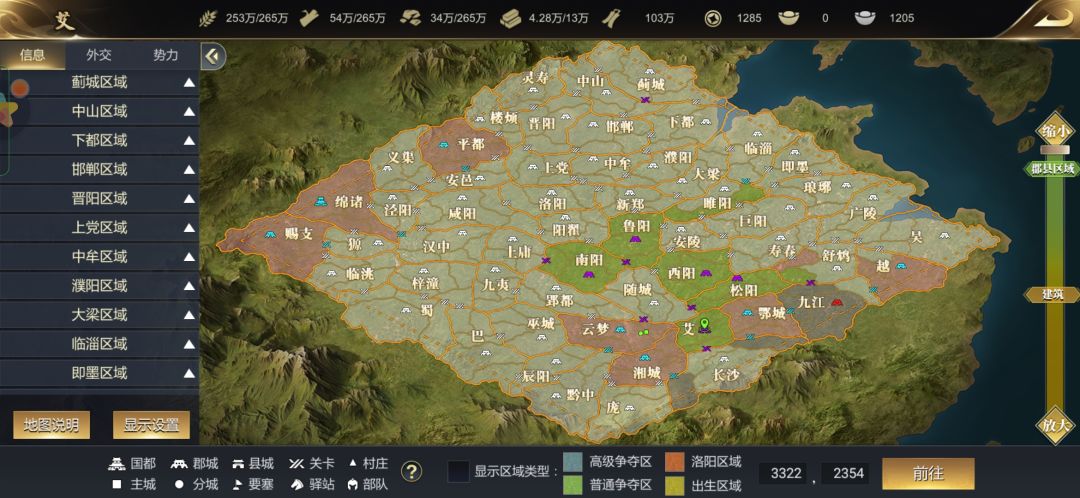Click the 洛阳 label on the map
The width and height of the screenshot is (1080, 498).
click(552, 203)
